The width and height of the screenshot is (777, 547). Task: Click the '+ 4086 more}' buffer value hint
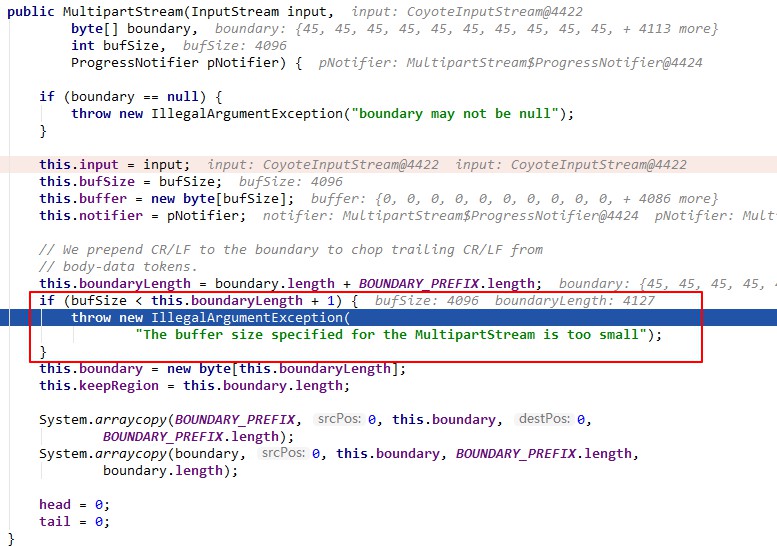point(670,199)
